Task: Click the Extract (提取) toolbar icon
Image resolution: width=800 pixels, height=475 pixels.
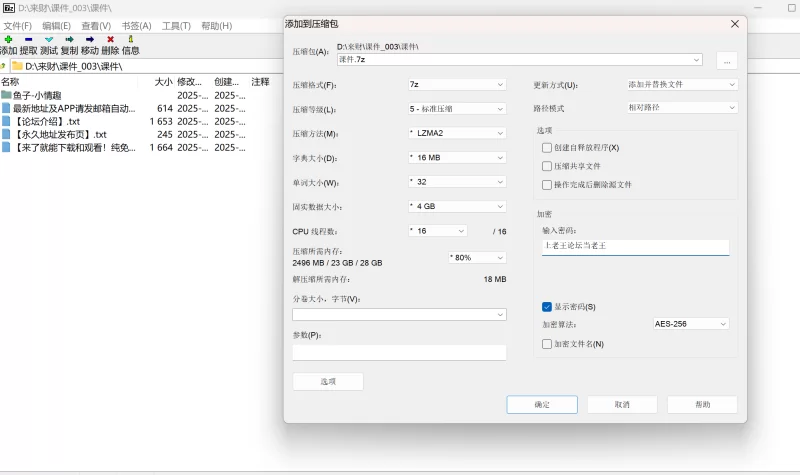Action: (29, 39)
